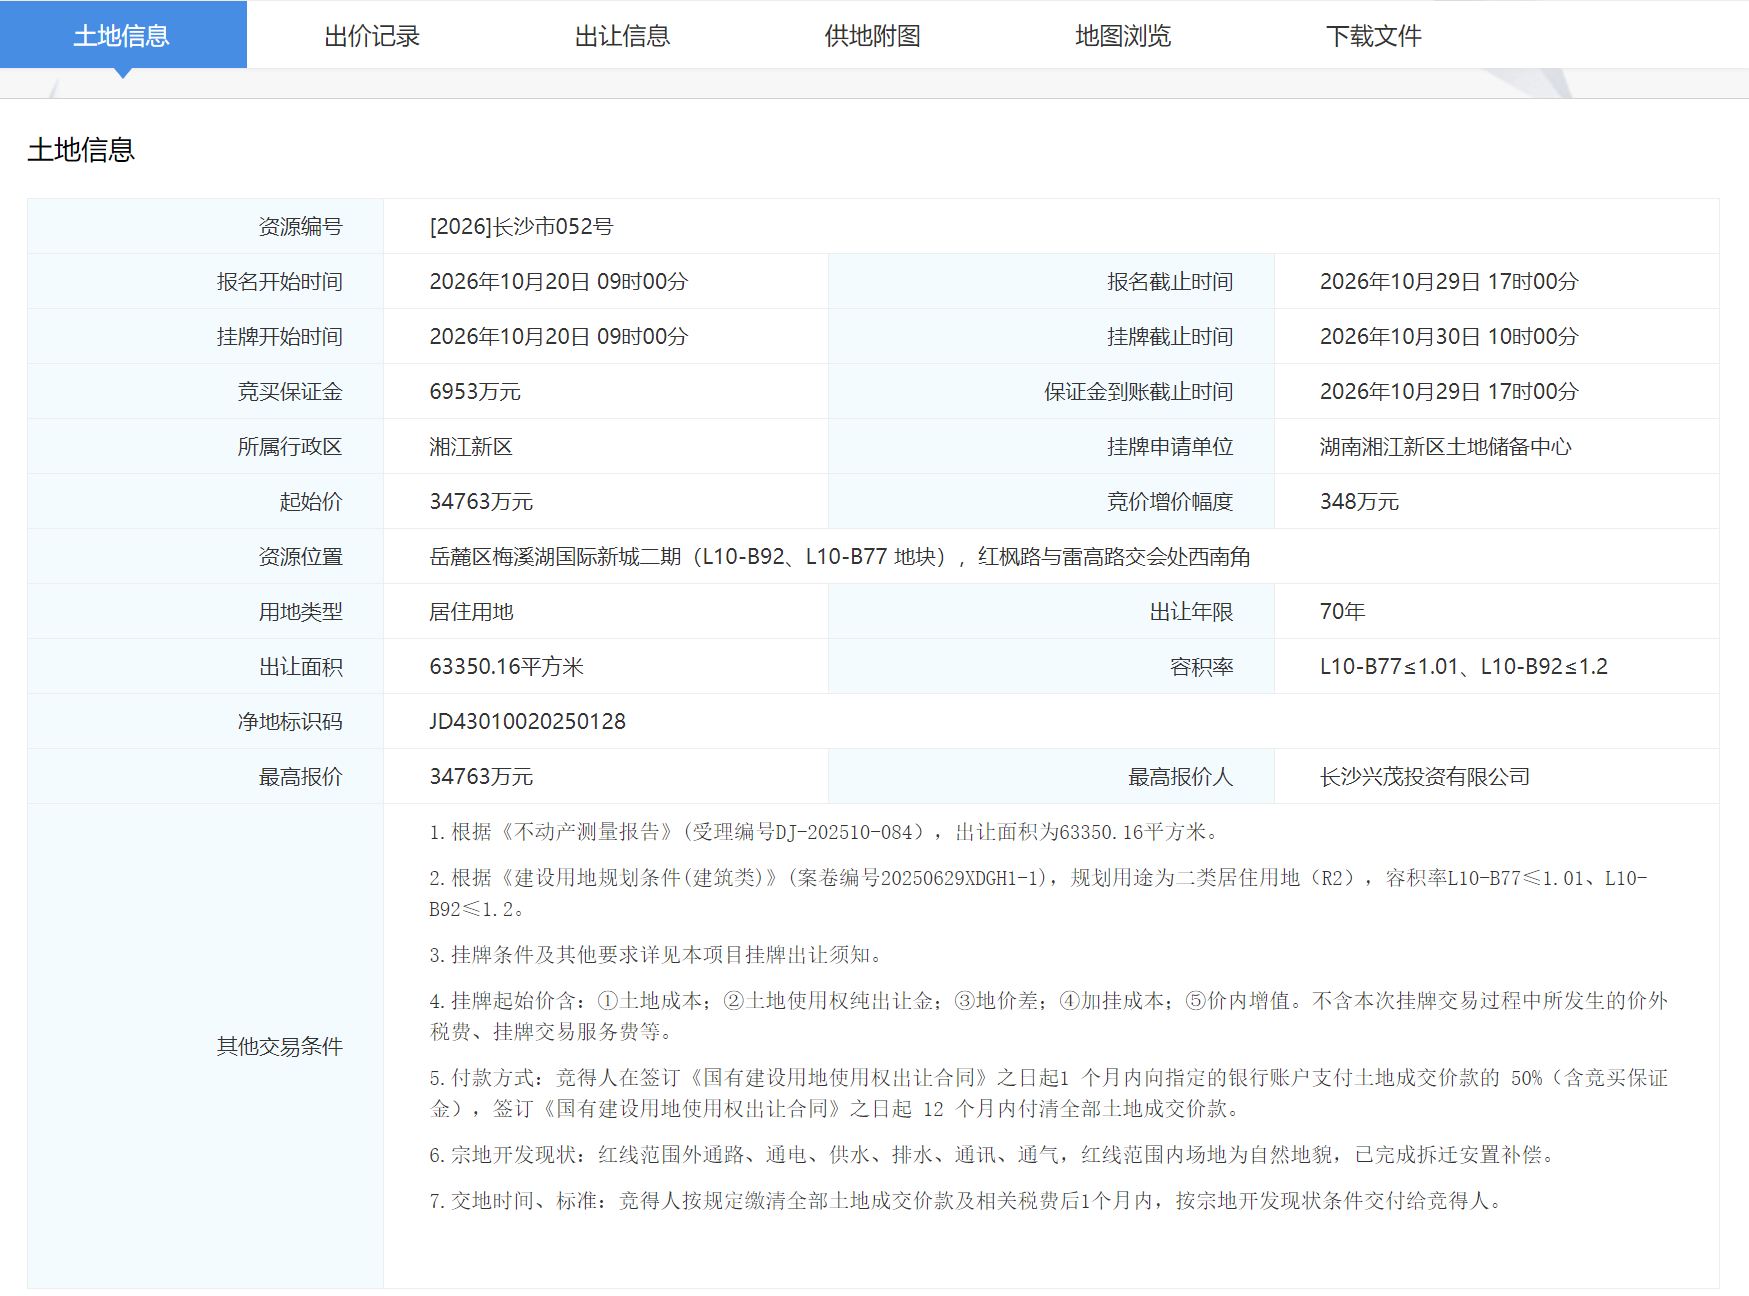Screen dimensions: 1749x1296
Task: Select the term value 70年
Action: (x=1342, y=612)
